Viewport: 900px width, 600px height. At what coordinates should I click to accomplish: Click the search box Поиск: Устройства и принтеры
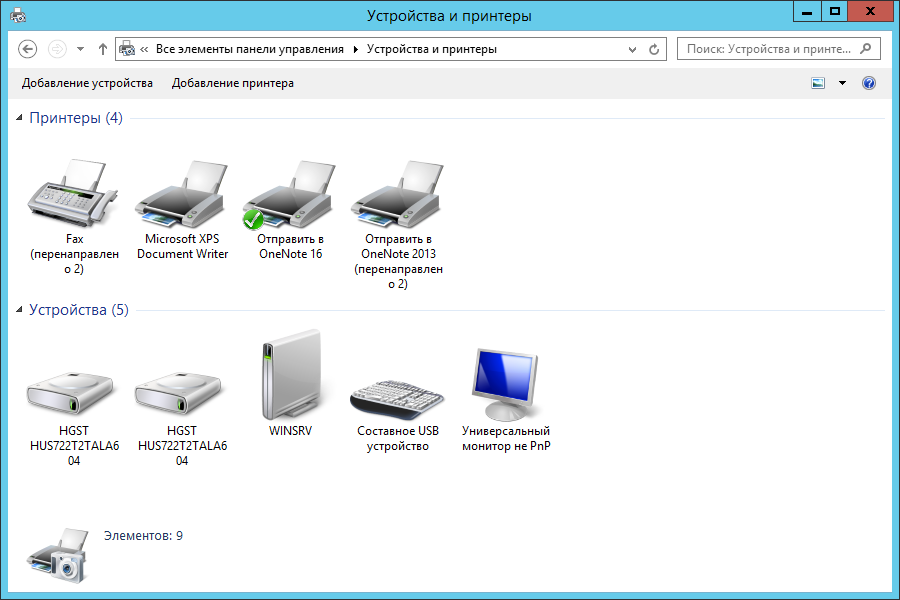pos(778,49)
